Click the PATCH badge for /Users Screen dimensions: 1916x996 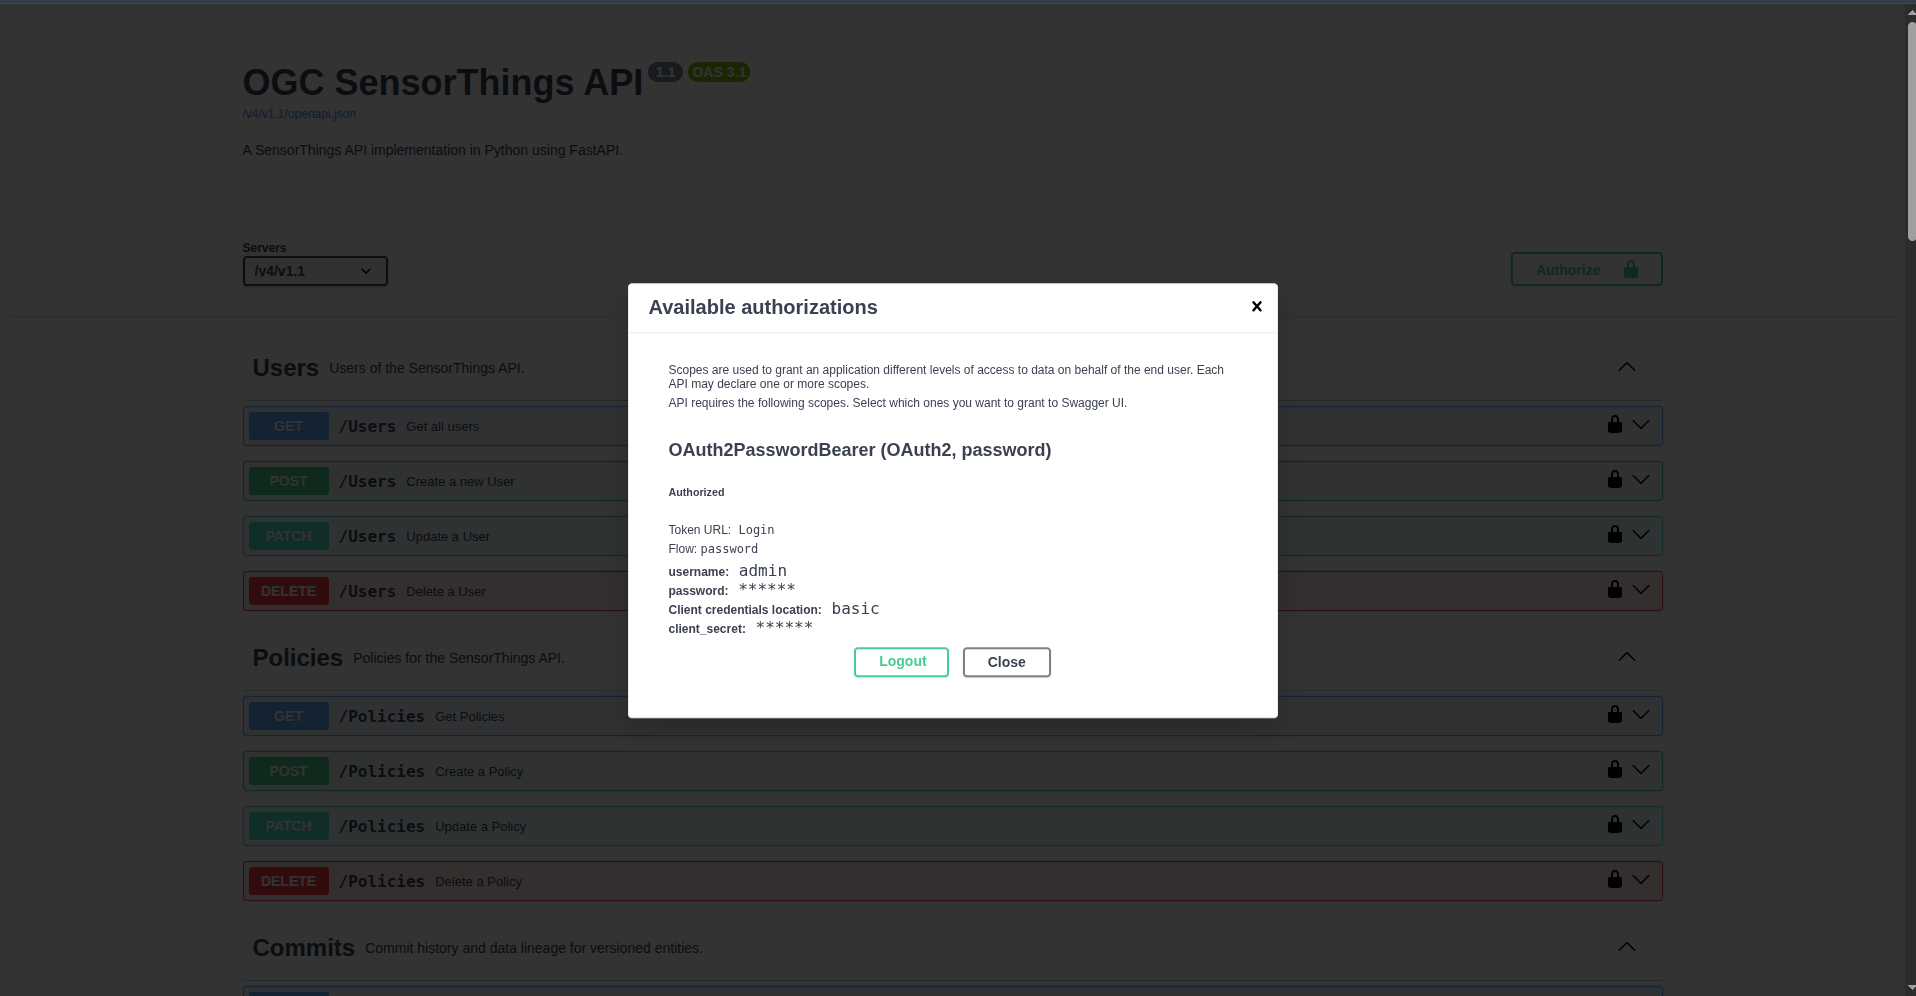pyautogui.click(x=288, y=536)
